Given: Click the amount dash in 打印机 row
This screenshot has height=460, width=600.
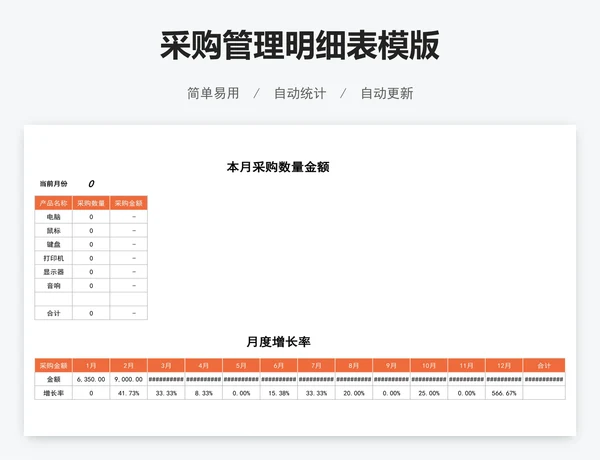Looking at the screenshot, I should [x=129, y=258].
